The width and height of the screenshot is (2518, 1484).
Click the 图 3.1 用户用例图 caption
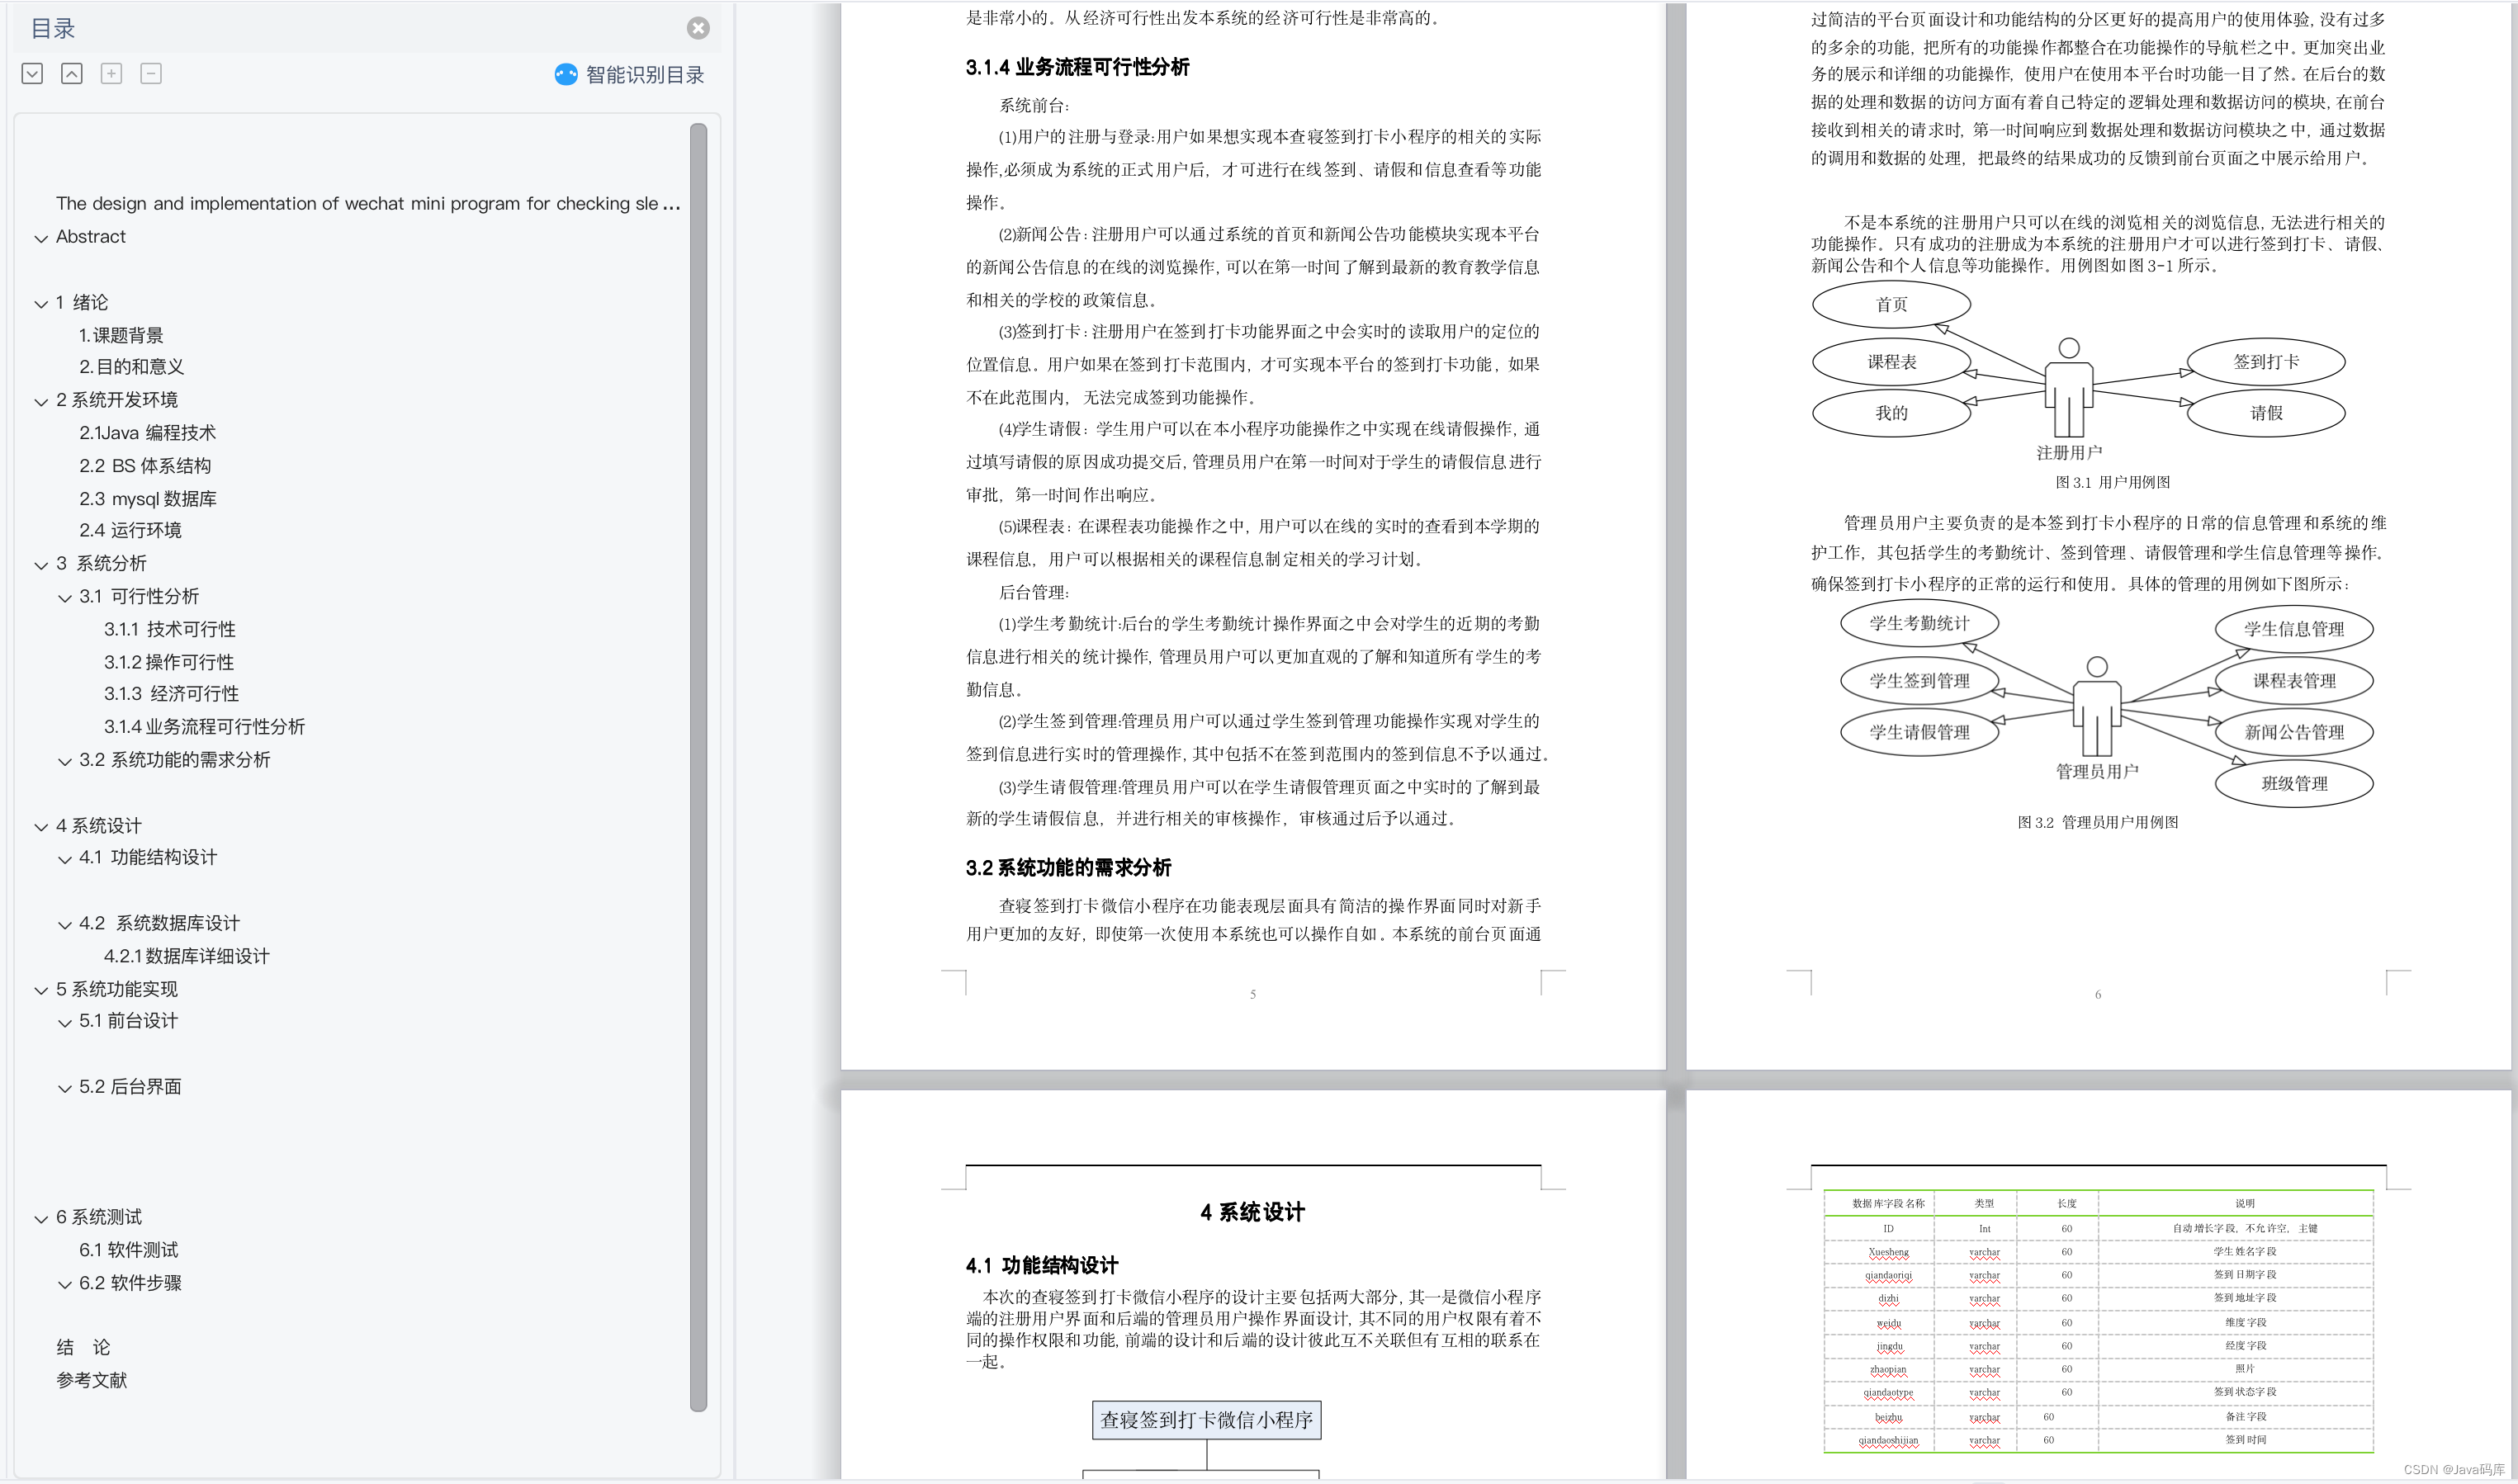click(x=2112, y=482)
